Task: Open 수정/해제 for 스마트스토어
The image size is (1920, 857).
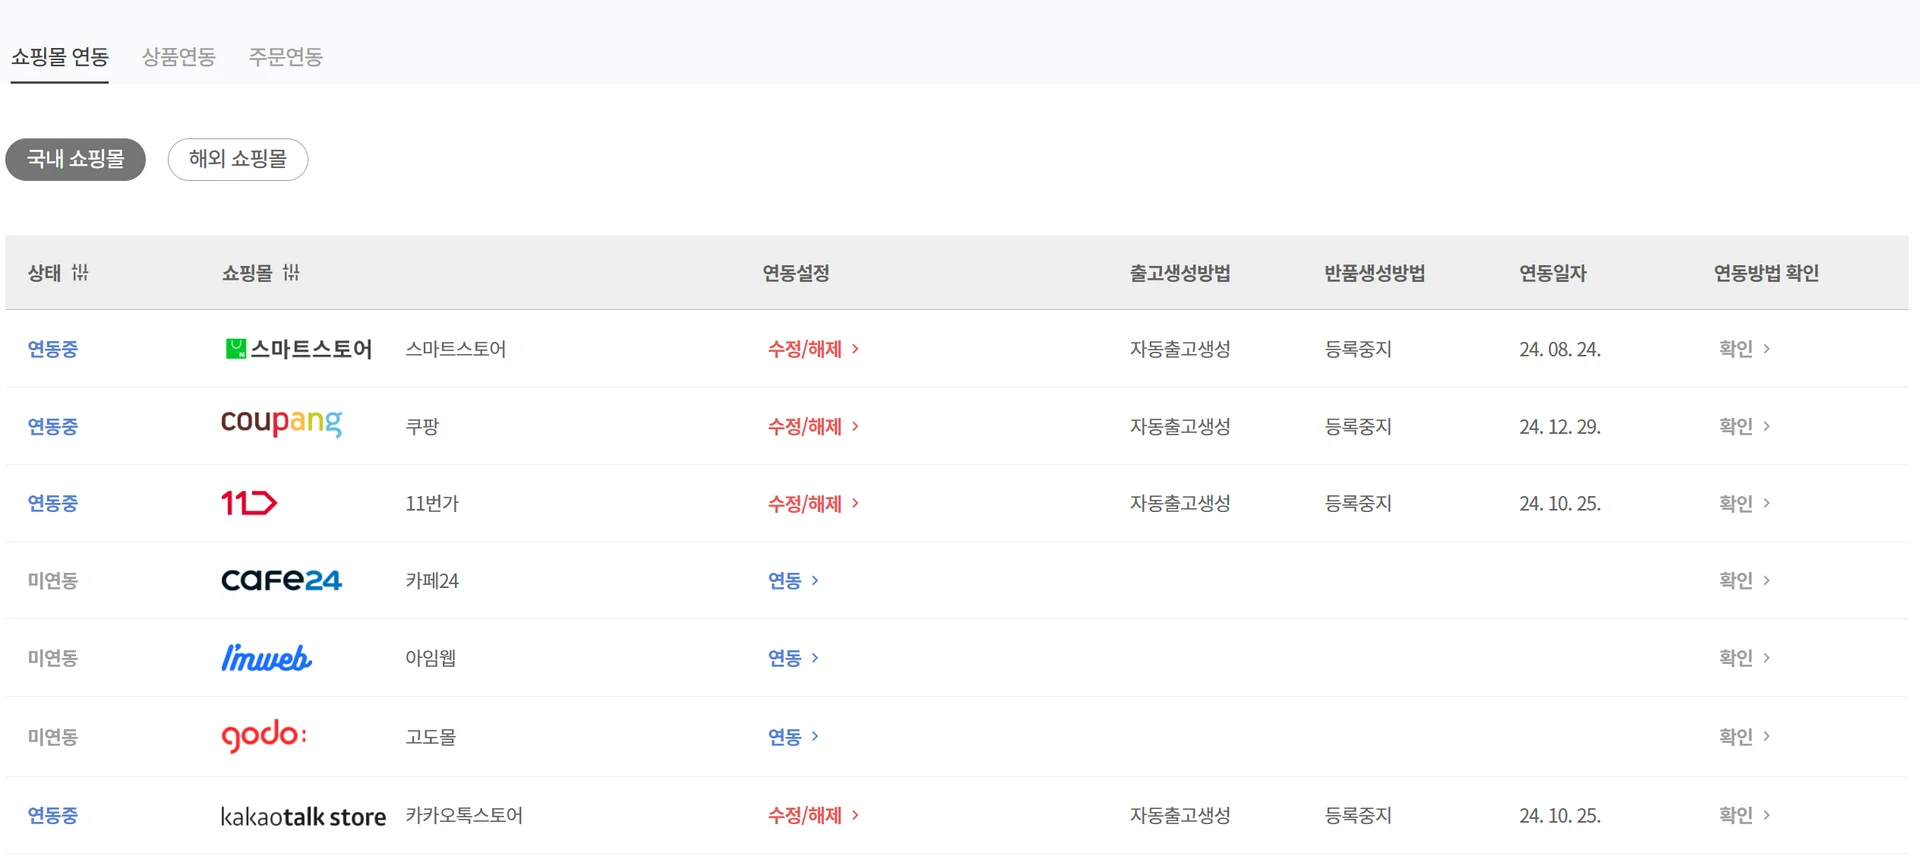Action: click(813, 349)
